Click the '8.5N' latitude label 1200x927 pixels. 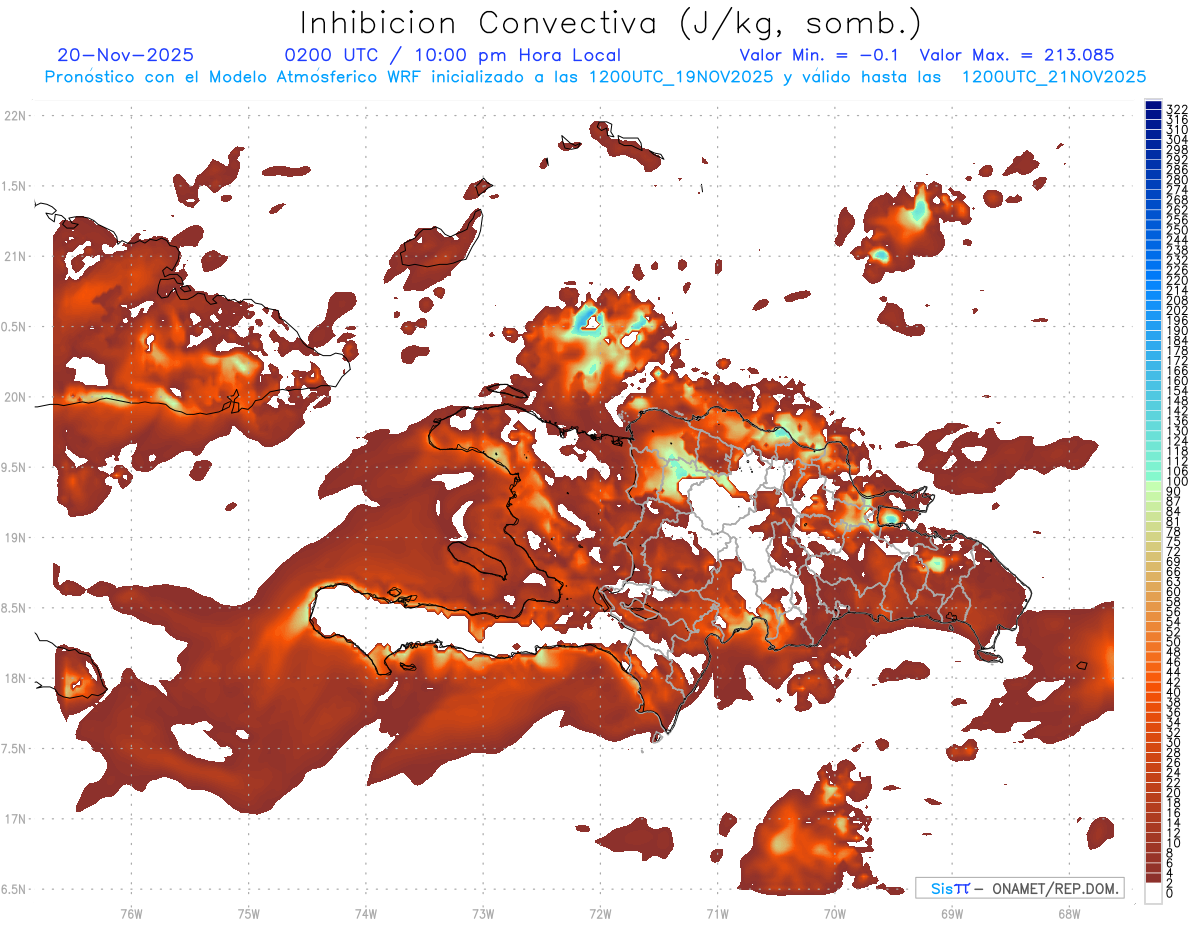15,608
